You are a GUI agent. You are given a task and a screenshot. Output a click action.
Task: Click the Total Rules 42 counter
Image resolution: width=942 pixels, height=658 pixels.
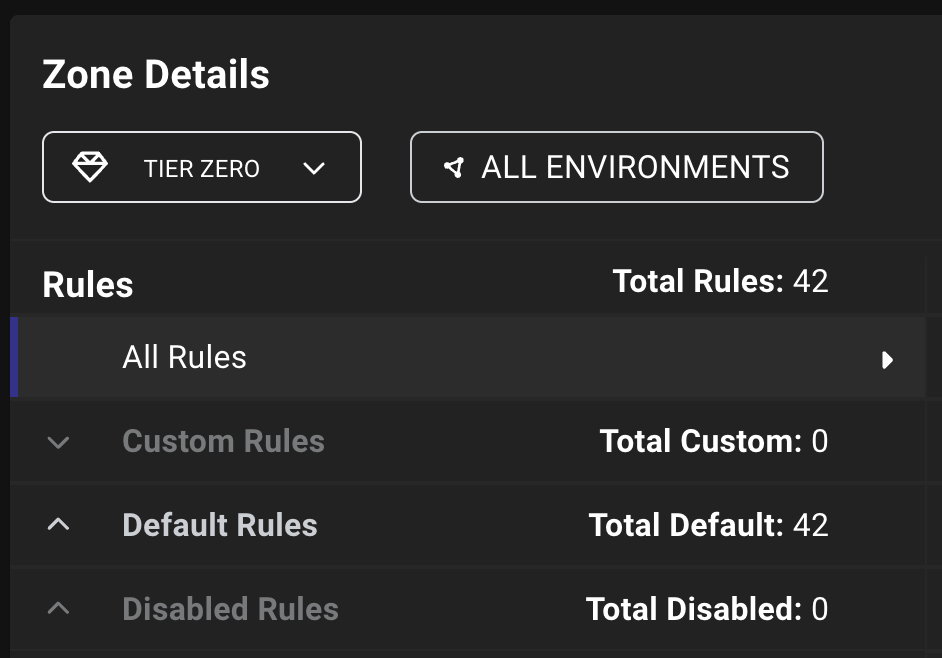720,281
